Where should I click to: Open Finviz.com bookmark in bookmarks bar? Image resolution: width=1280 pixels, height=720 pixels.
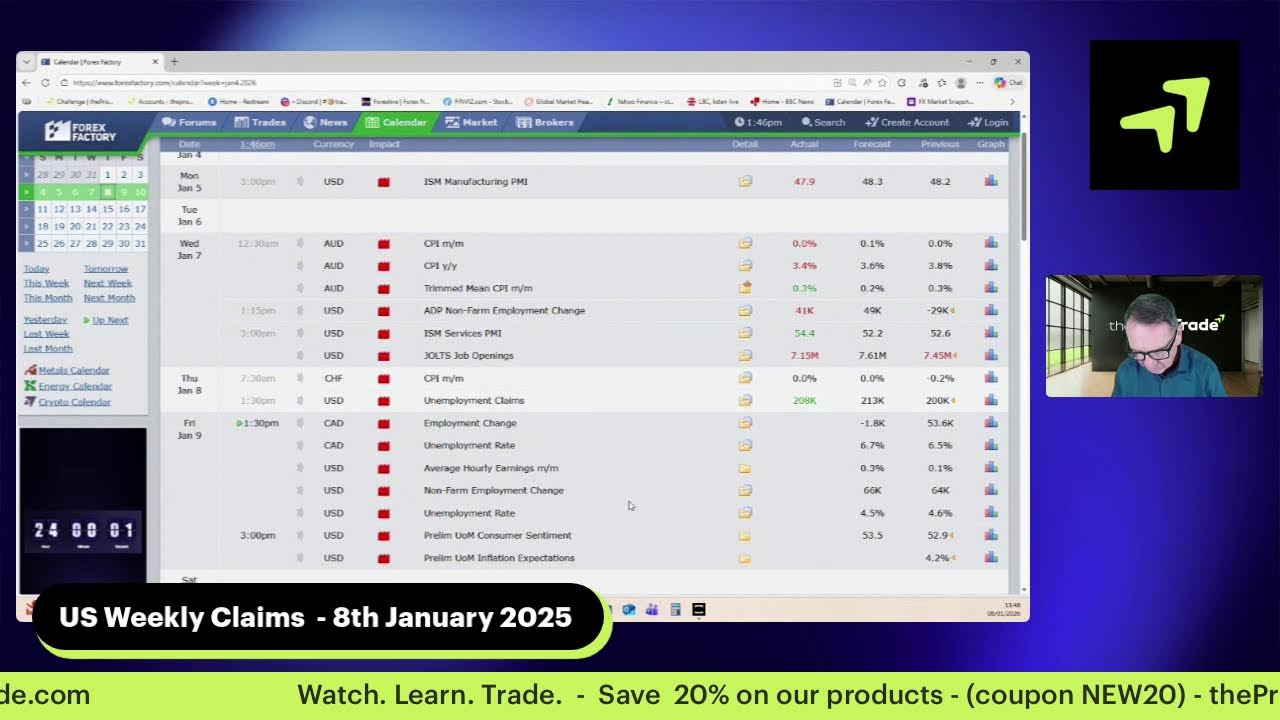click(x=477, y=102)
